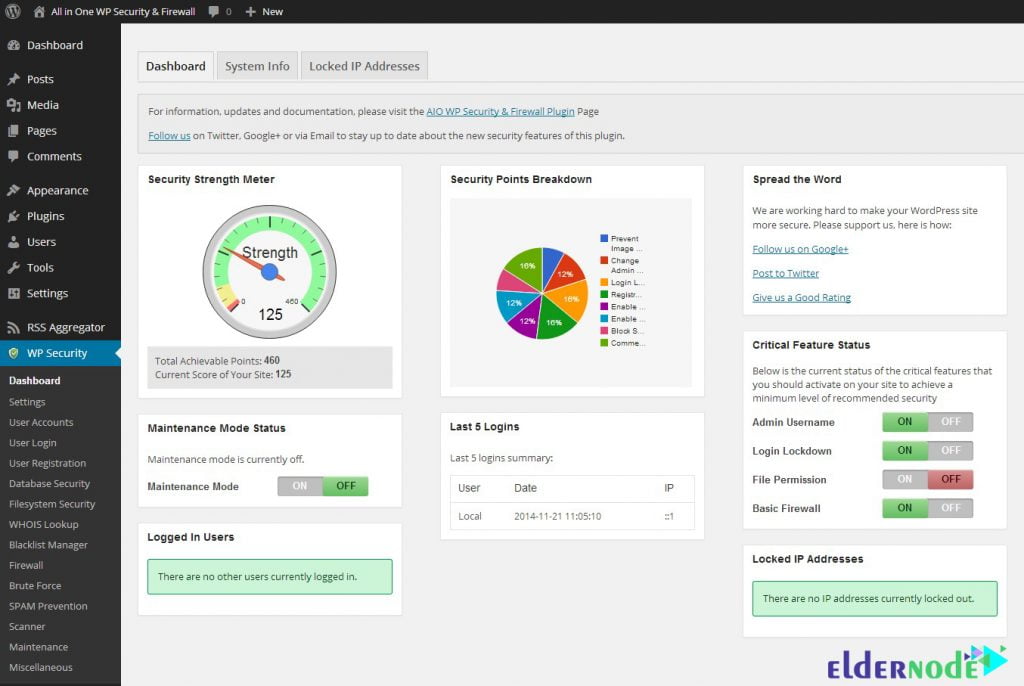
Task: Switch to the System Info tab
Action: click(x=257, y=65)
